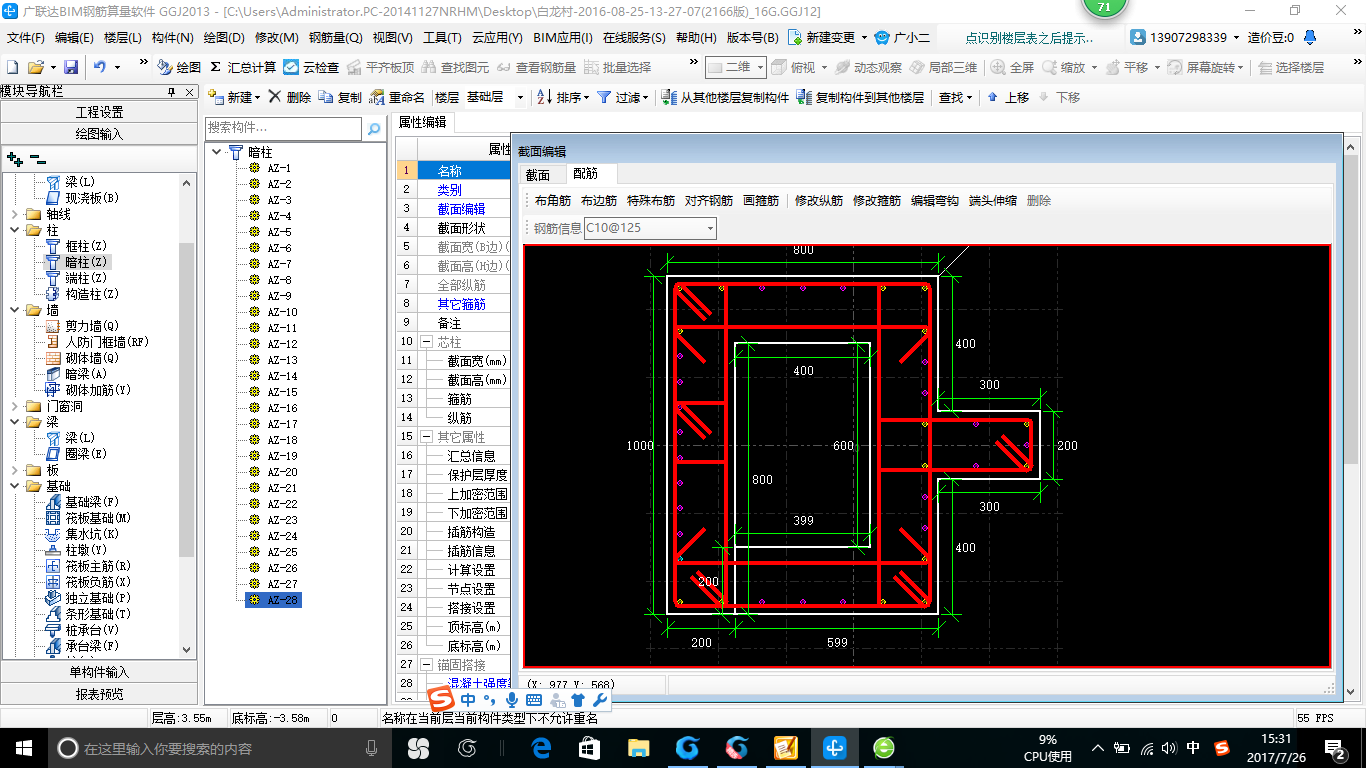
Task: Run 汇总计算 summary calculation
Action: click(243, 67)
